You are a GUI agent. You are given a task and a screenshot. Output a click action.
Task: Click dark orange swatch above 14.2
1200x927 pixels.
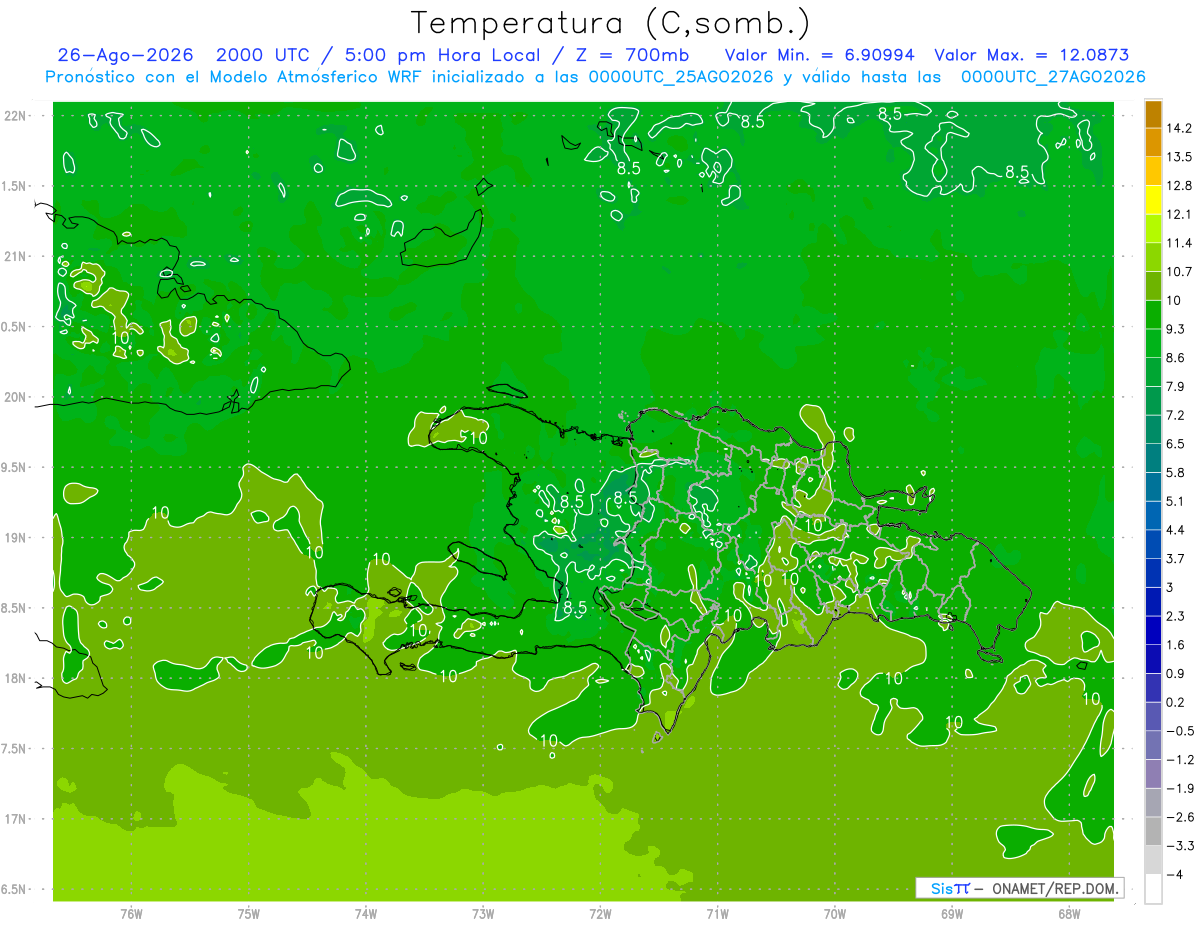[1153, 114]
